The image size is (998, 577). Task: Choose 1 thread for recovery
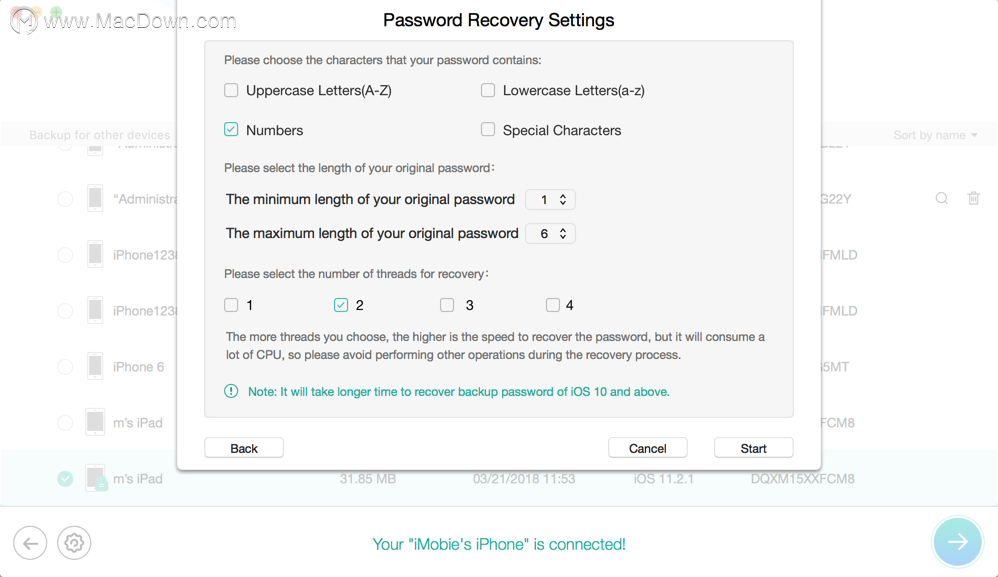click(231, 305)
